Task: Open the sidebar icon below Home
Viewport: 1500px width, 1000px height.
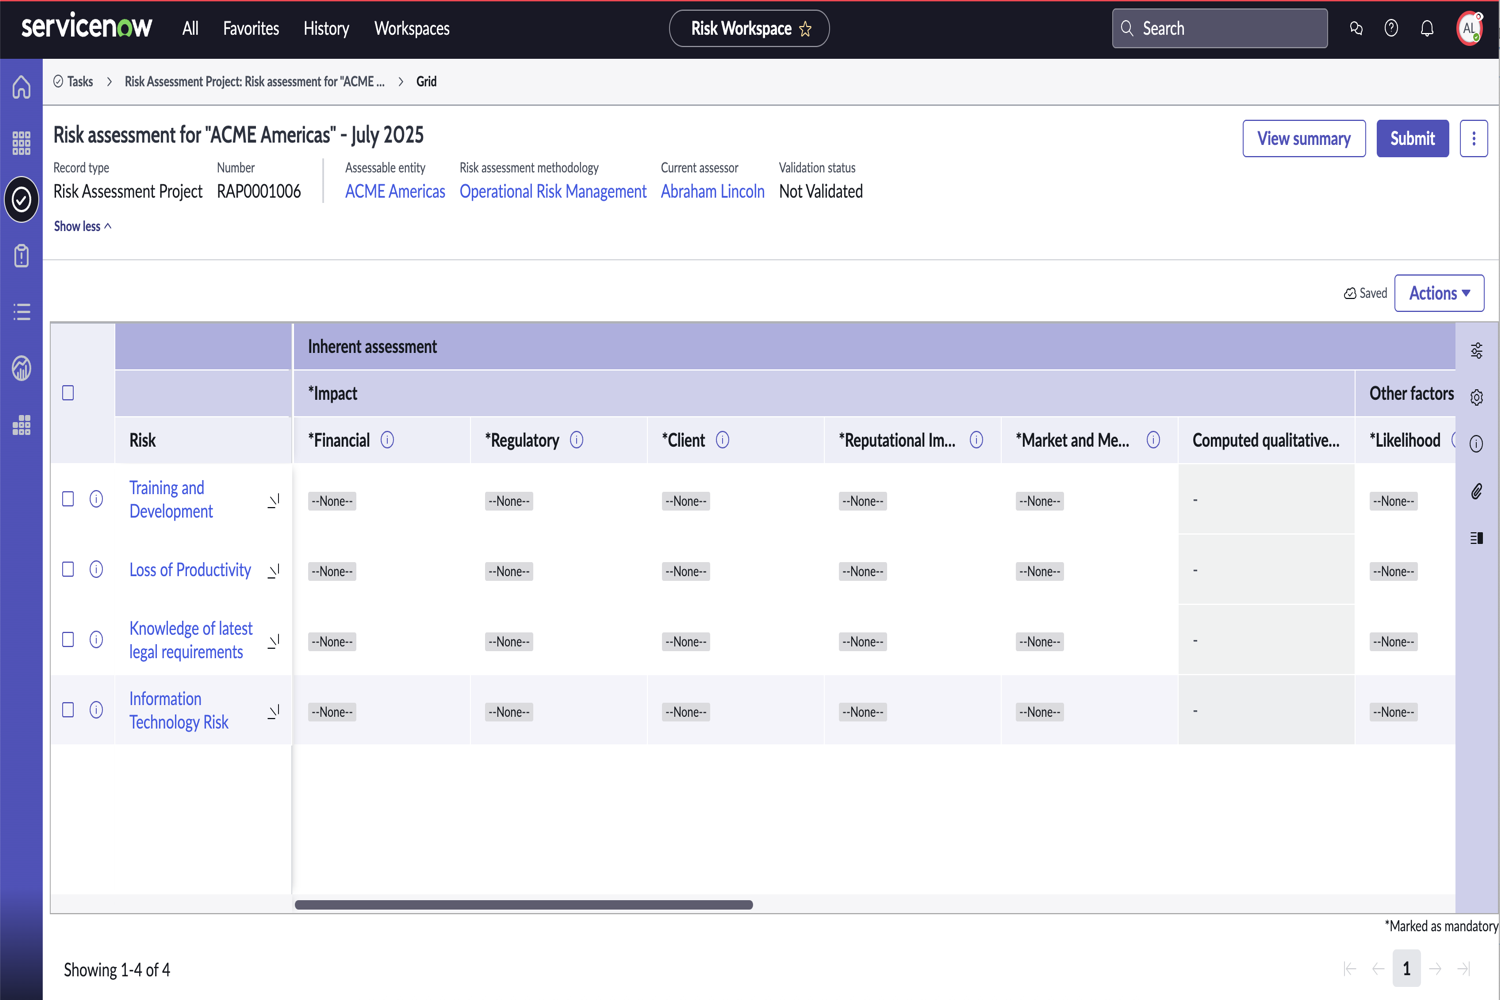Action: point(21,143)
